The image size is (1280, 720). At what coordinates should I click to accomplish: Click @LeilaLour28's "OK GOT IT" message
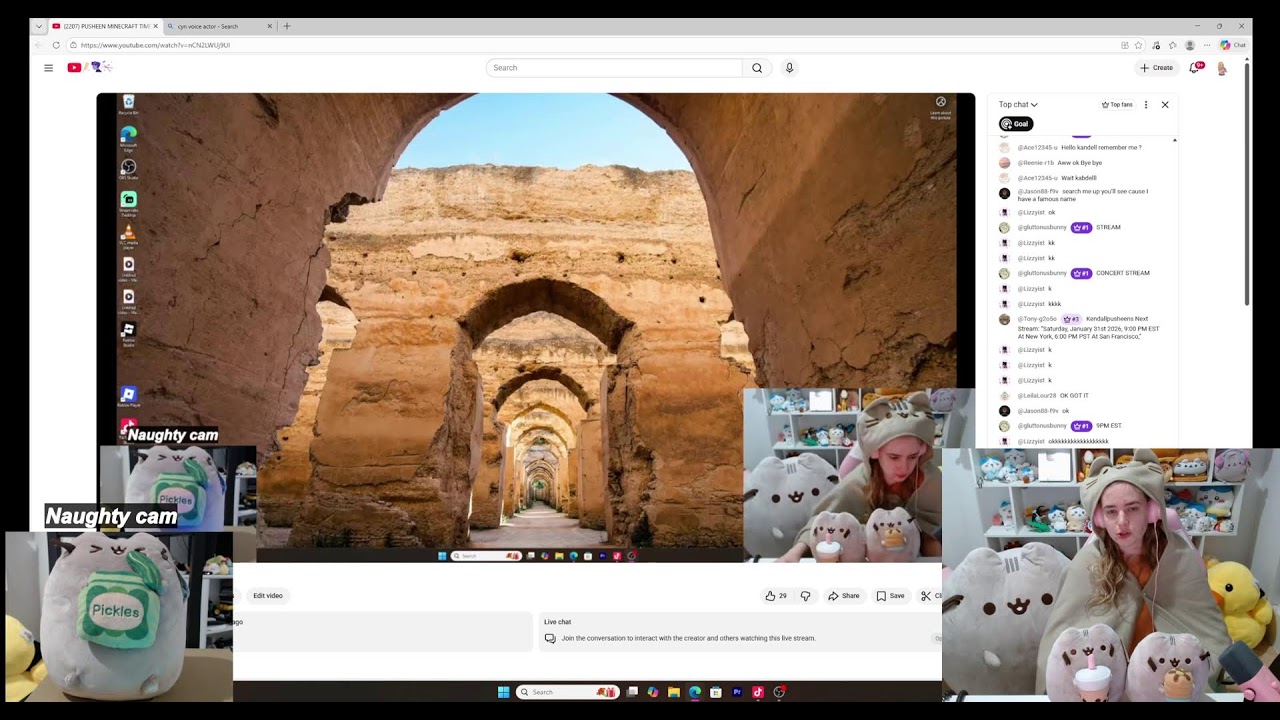1074,395
